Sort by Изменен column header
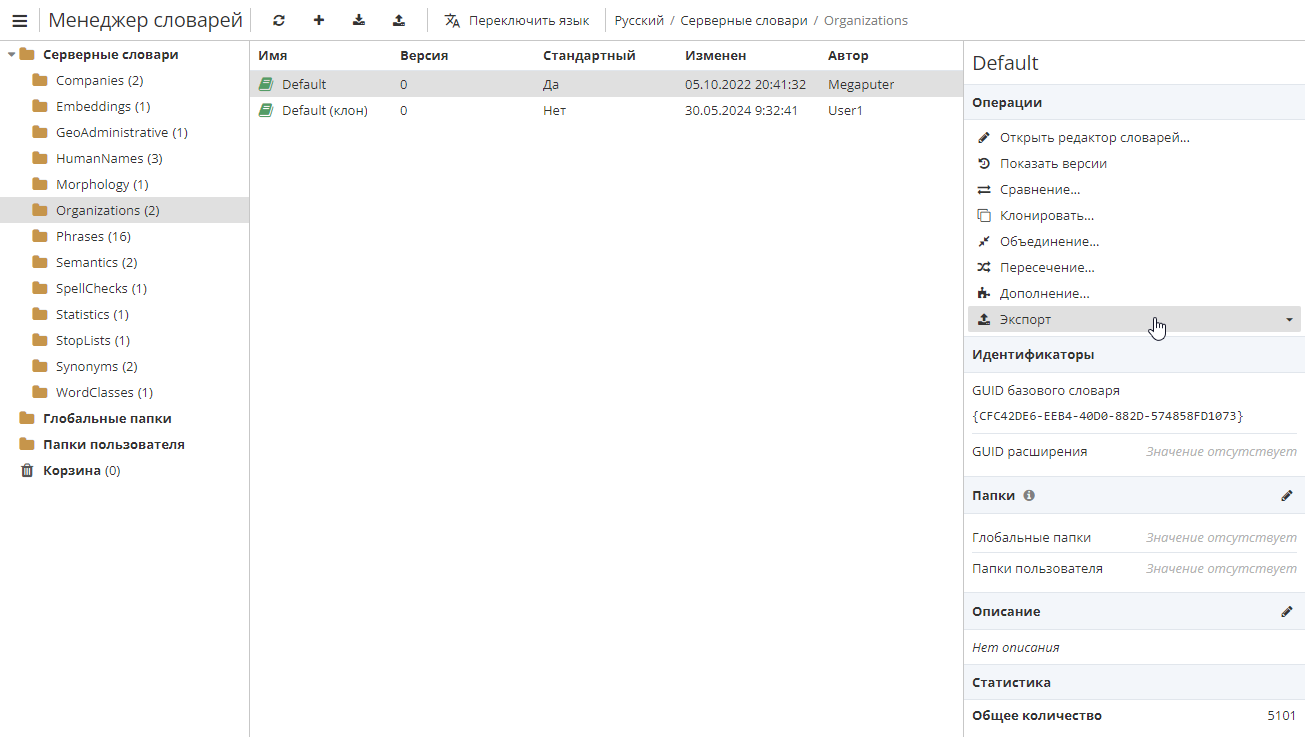Screen dimensions: 1305x737 tap(716, 56)
